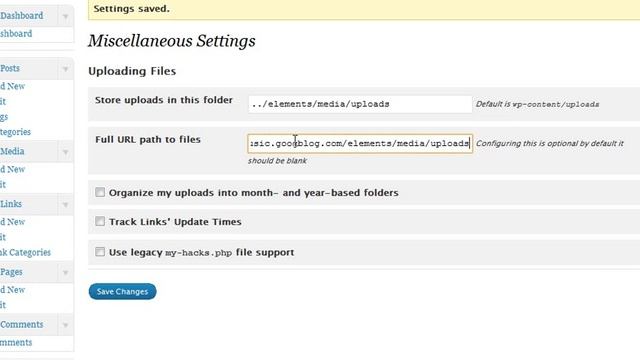This screenshot has width=640, height=360.
Task: Open Edit under Pages
Action: click(x=3, y=305)
